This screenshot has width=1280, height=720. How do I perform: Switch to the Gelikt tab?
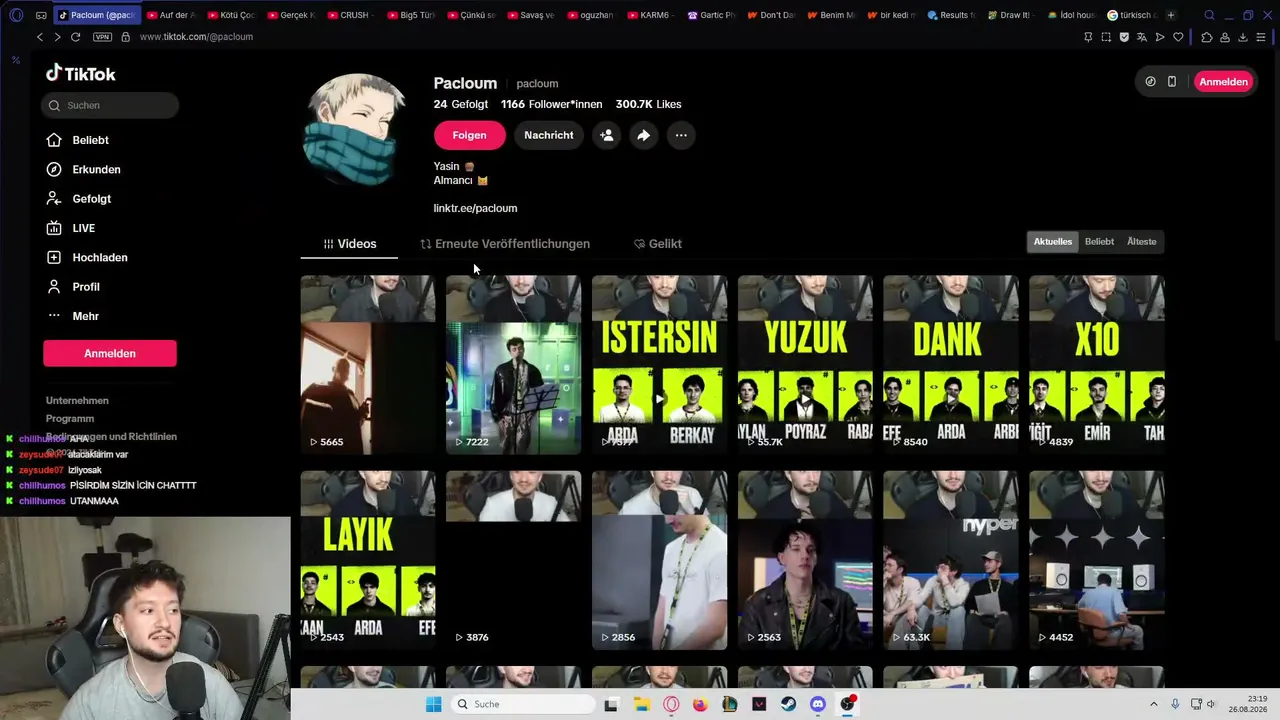tap(658, 244)
